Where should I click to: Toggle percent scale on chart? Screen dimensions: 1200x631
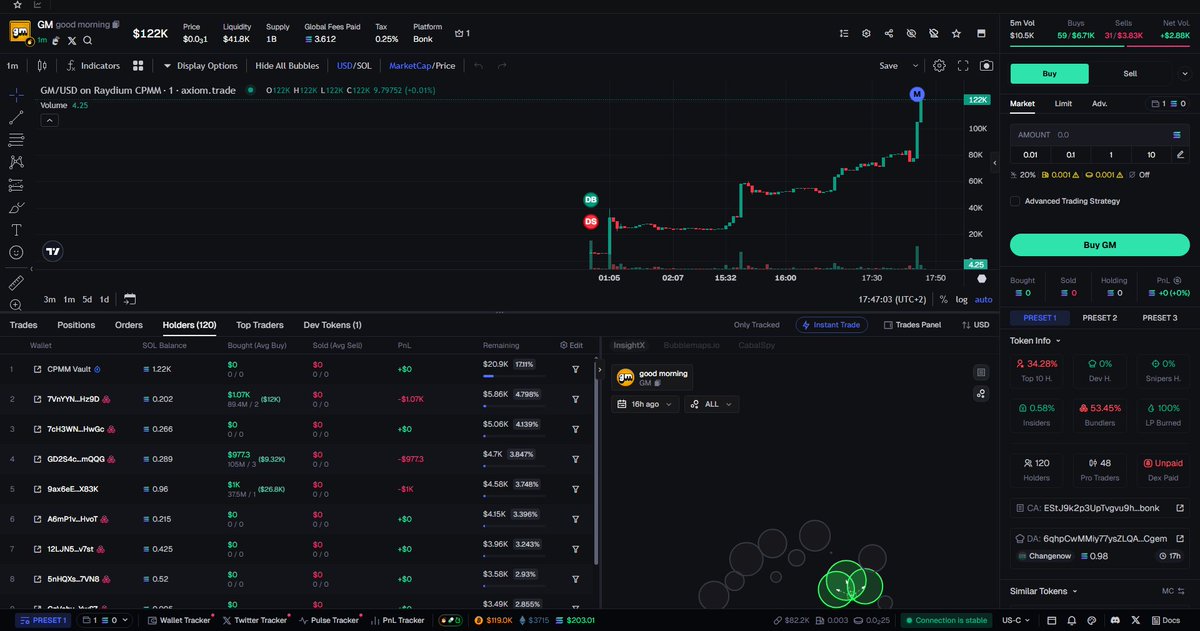[x=944, y=299]
